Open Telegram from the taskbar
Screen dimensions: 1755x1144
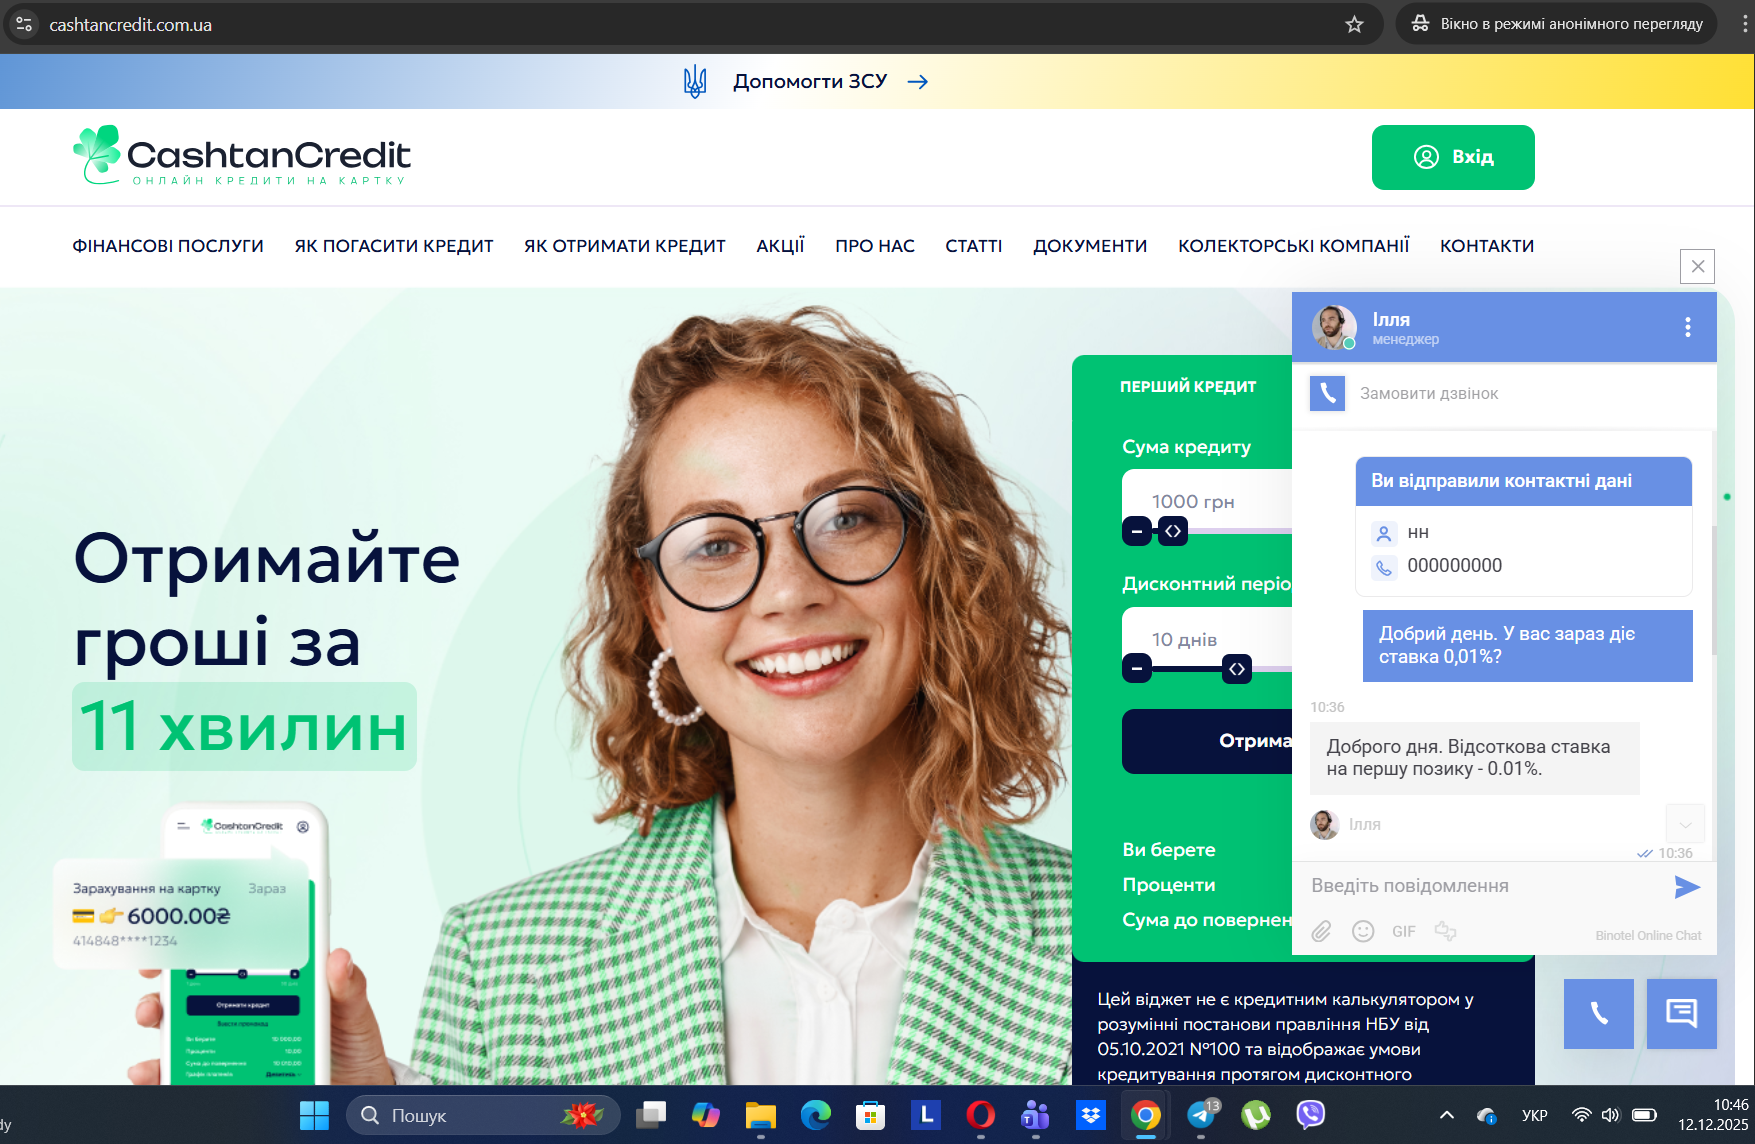click(1201, 1115)
